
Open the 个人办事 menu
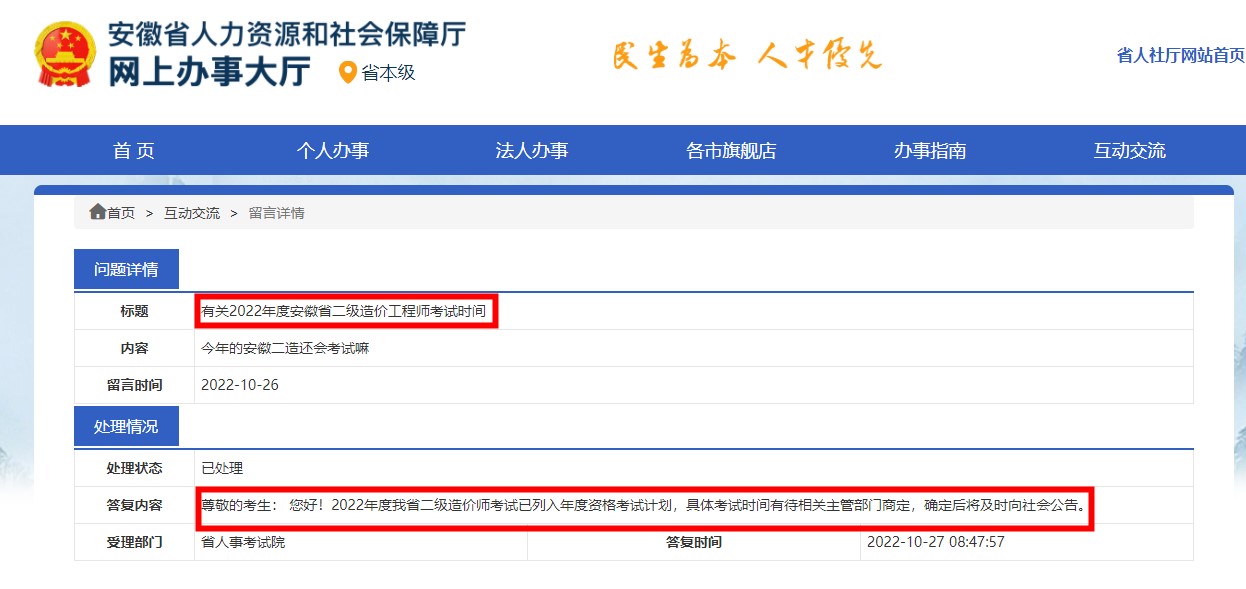coord(333,149)
